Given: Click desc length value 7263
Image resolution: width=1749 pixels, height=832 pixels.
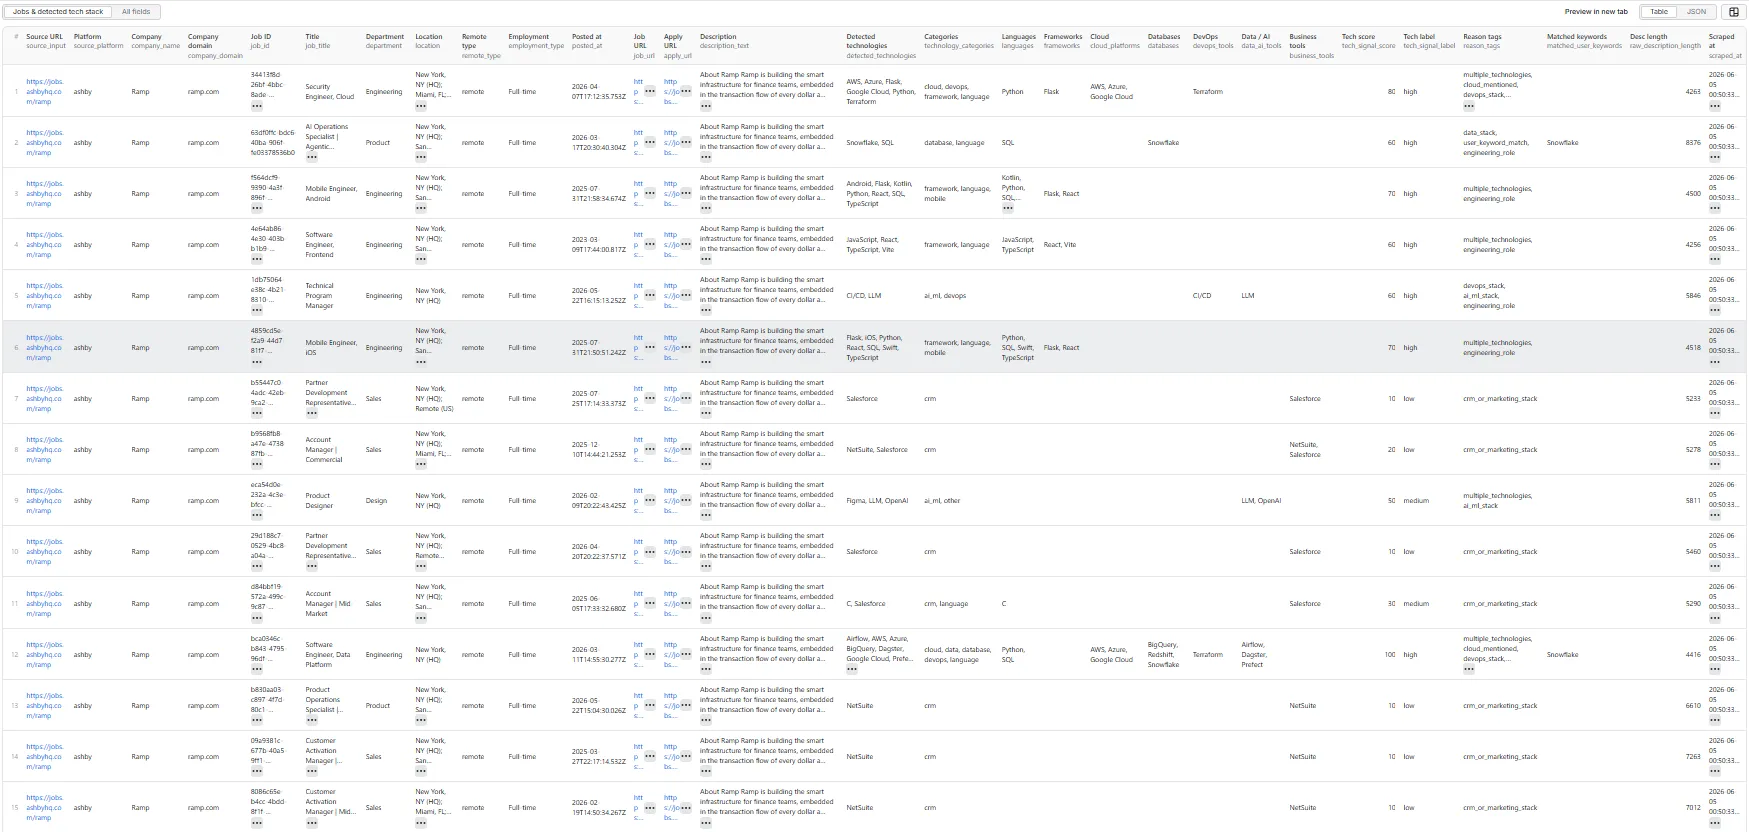Looking at the screenshot, I should 1693,757.
